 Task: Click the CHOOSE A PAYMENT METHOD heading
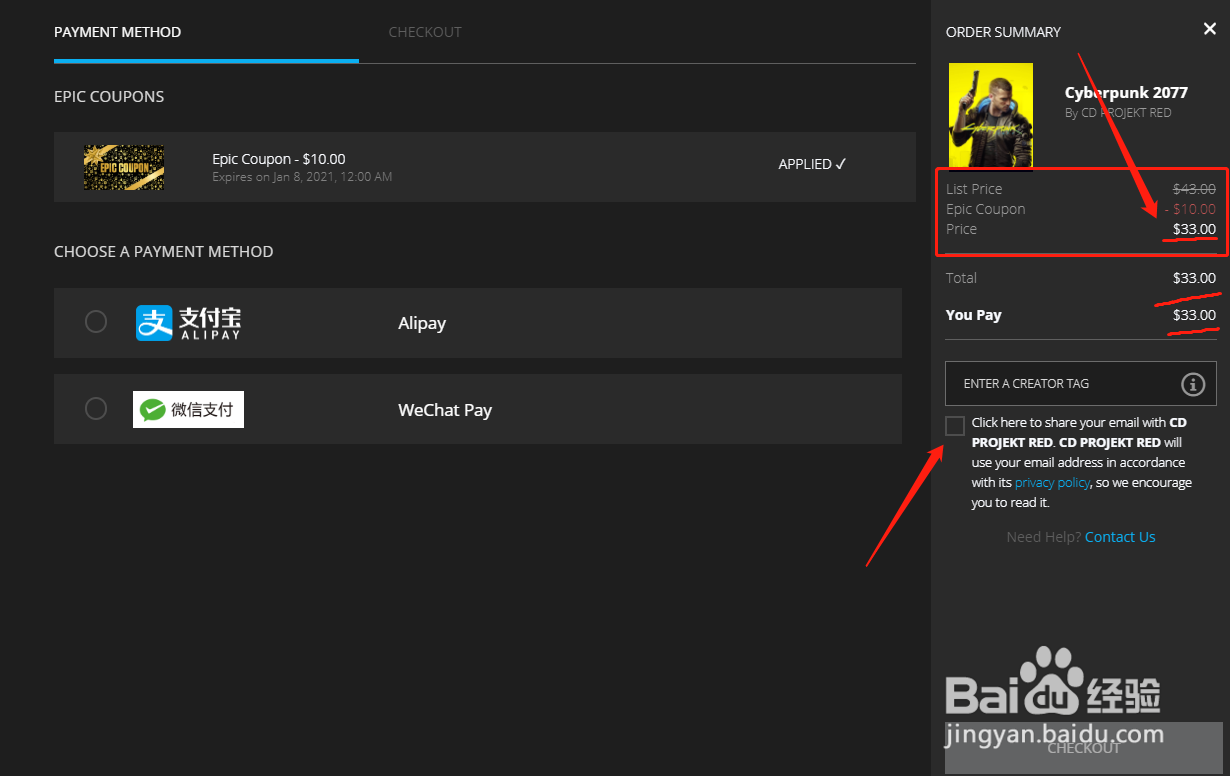click(163, 252)
